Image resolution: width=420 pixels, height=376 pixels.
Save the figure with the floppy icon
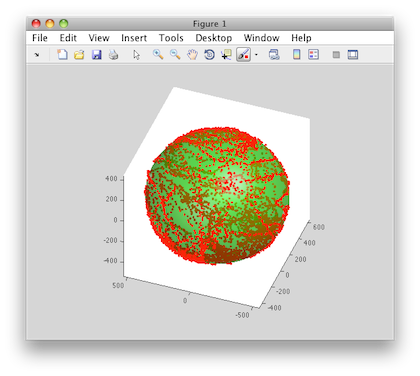[96, 54]
